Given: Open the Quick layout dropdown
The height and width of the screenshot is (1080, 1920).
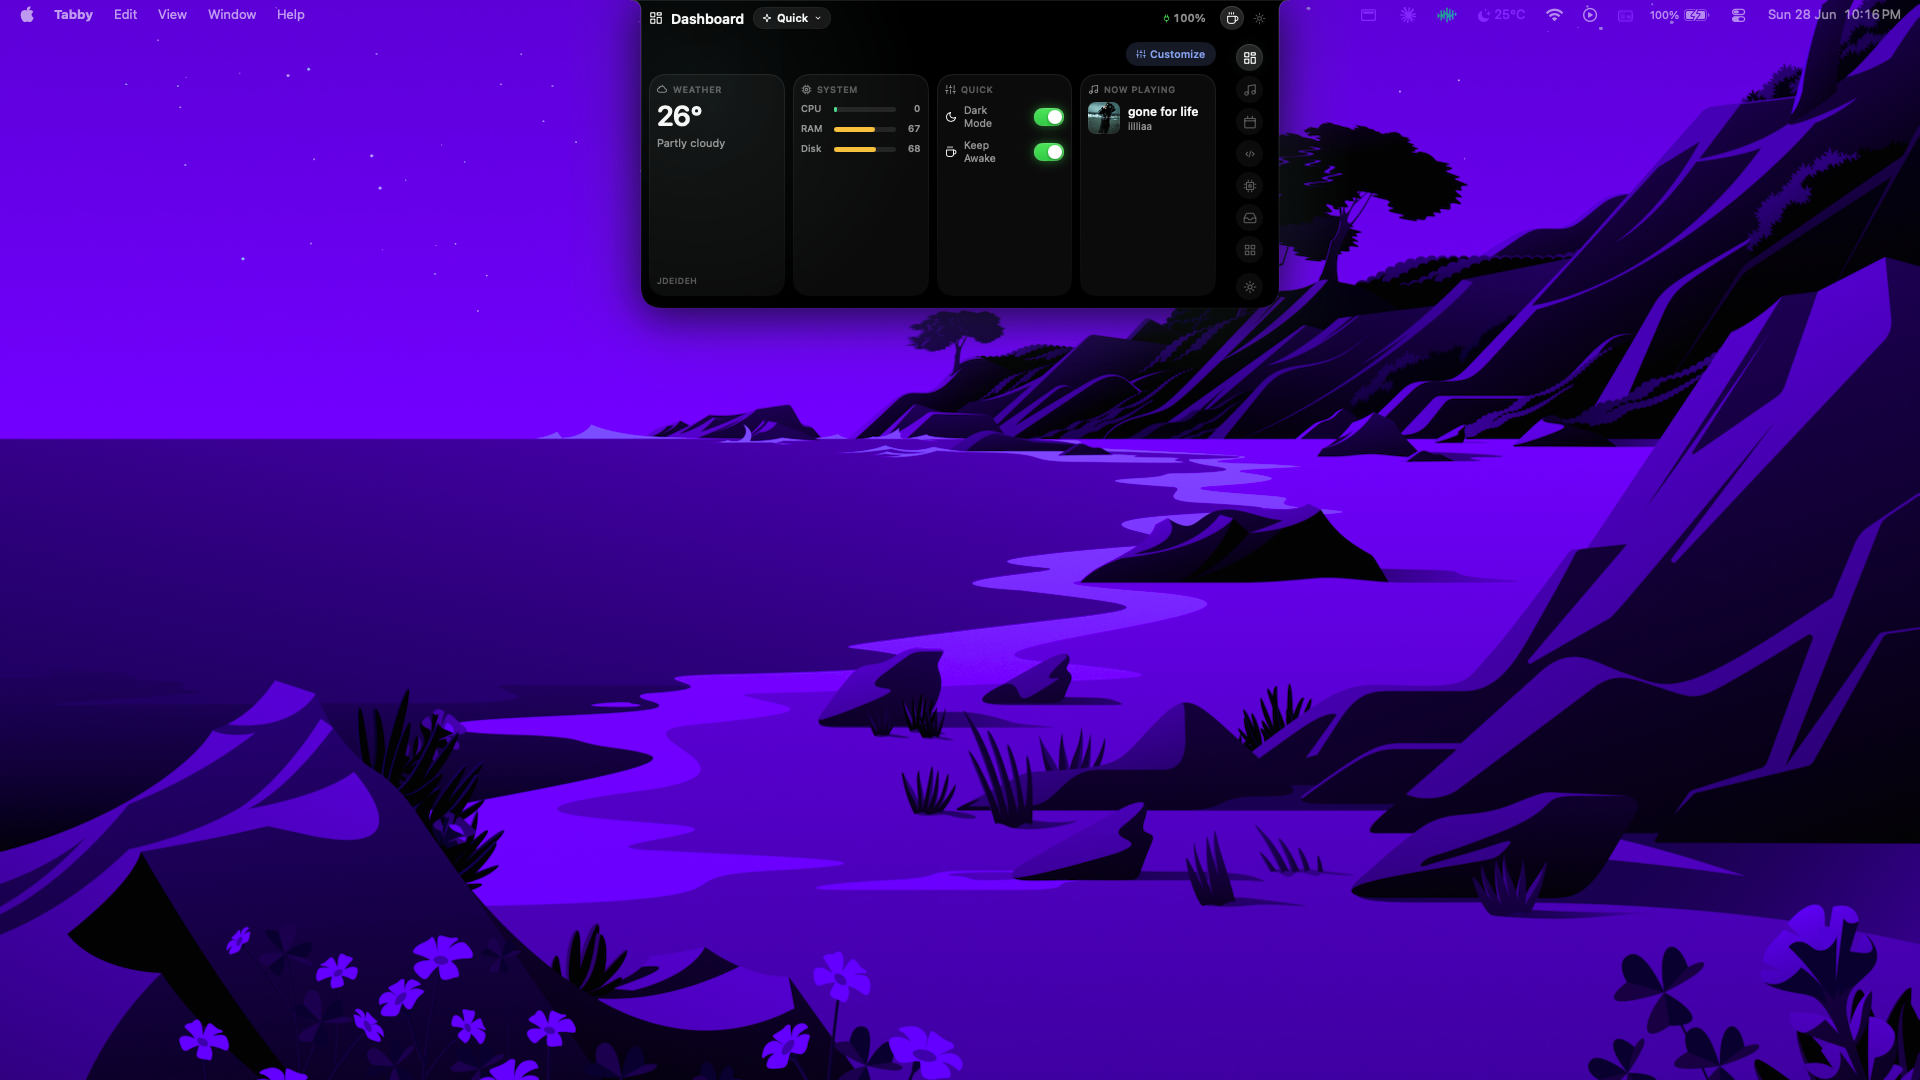Looking at the screenshot, I should pos(792,18).
